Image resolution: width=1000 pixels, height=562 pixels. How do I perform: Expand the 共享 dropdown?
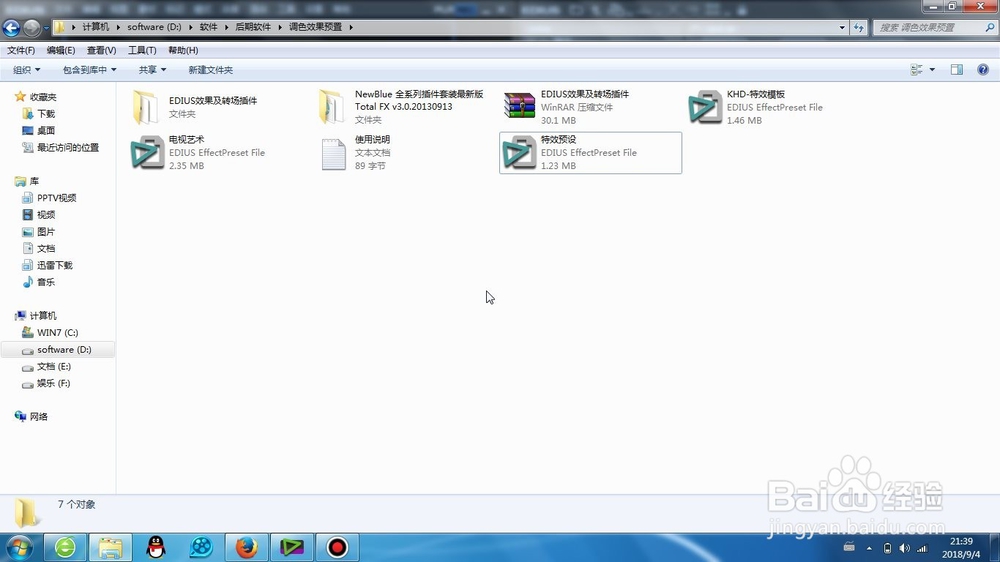[152, 70]
